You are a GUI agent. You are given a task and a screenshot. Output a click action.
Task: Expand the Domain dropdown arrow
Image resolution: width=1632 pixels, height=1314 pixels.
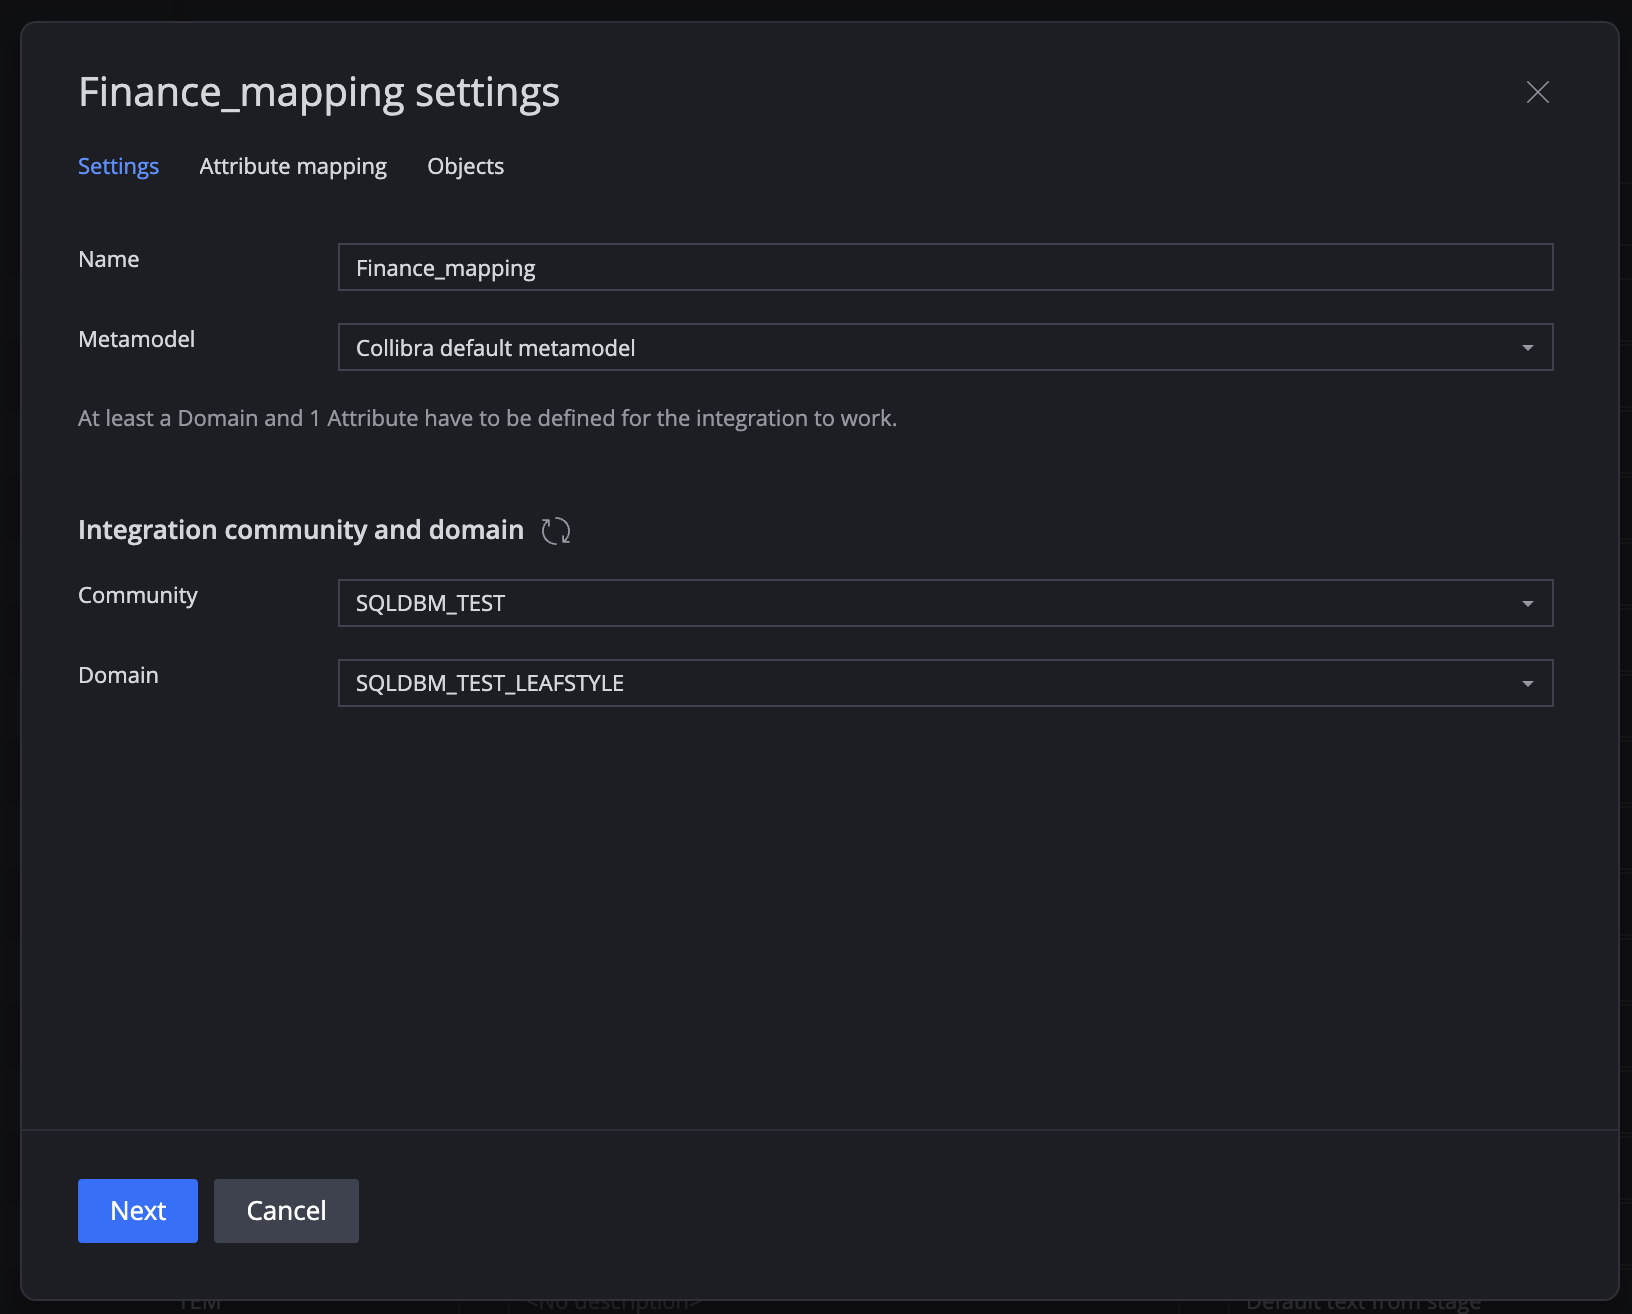pos(1528,684)
